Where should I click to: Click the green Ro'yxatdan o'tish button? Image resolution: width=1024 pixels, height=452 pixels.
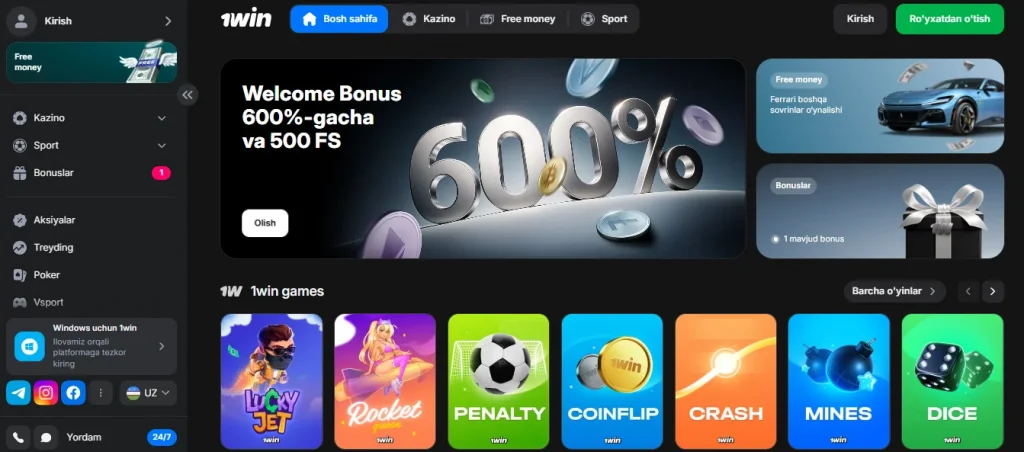(x=950, y=19)
